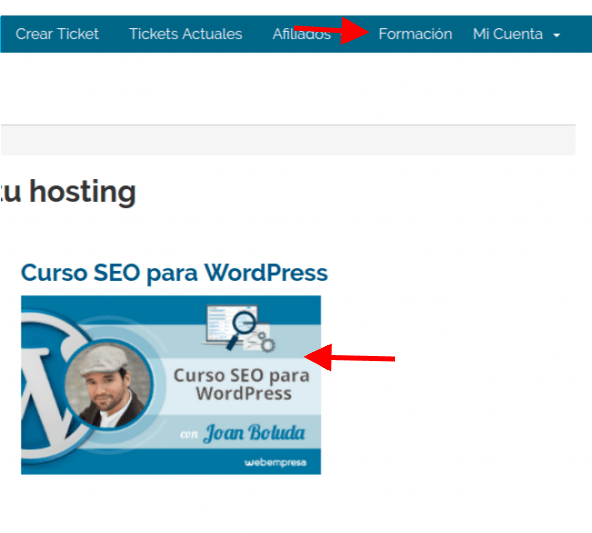Click the banner's inner Curso SEO para WordPress caption
The height and width of the screenshot is (533, 592).
click(242, 384)
